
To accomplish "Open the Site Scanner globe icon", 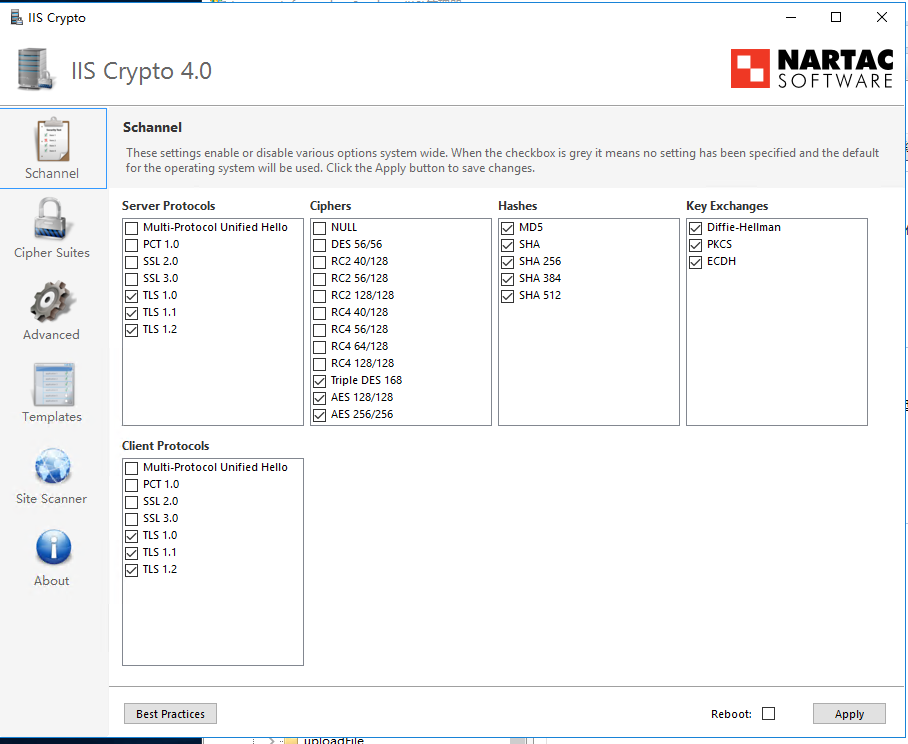I will click(53, 466).
